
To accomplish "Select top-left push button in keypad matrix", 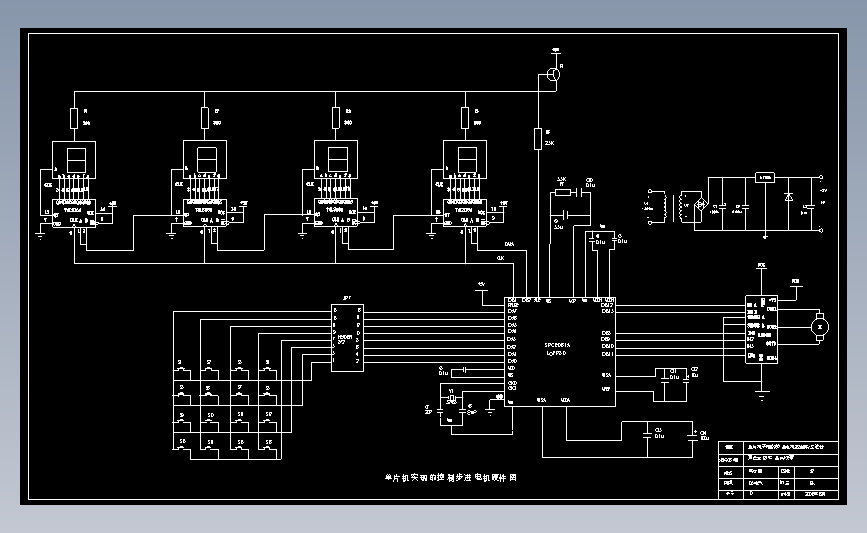I will click(182, 369).
